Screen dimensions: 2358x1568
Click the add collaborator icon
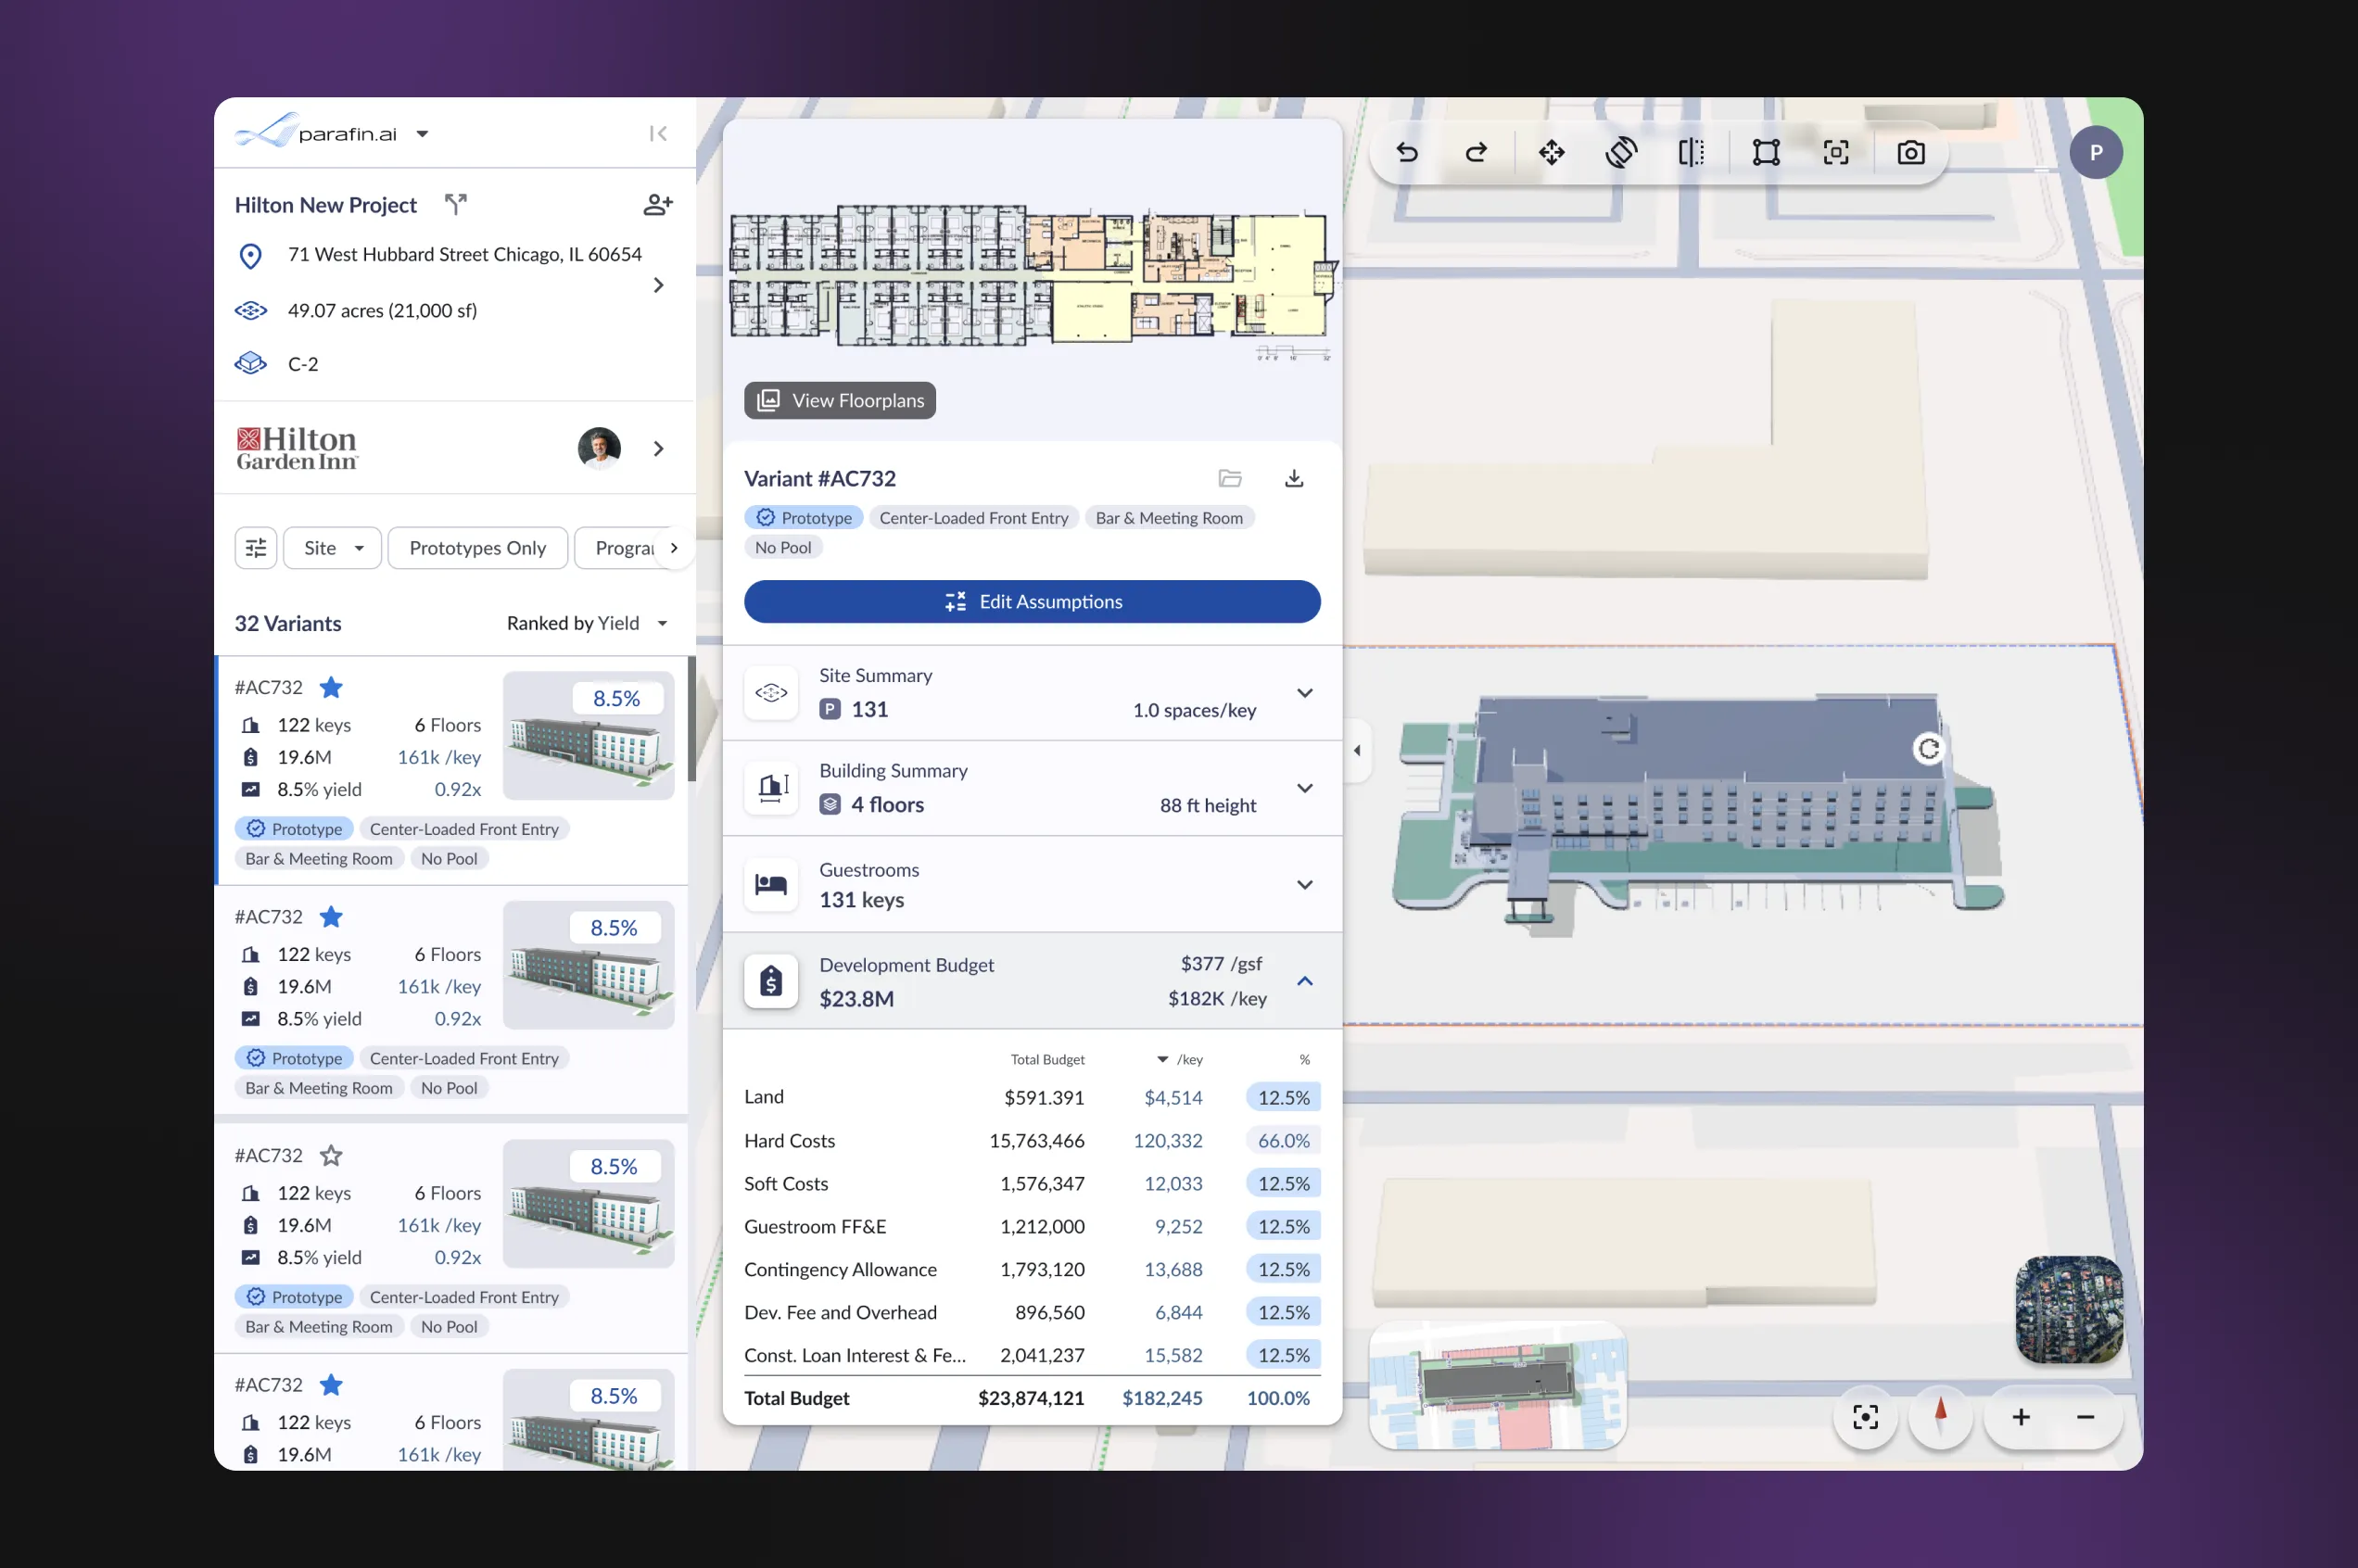tap(657, 205)
